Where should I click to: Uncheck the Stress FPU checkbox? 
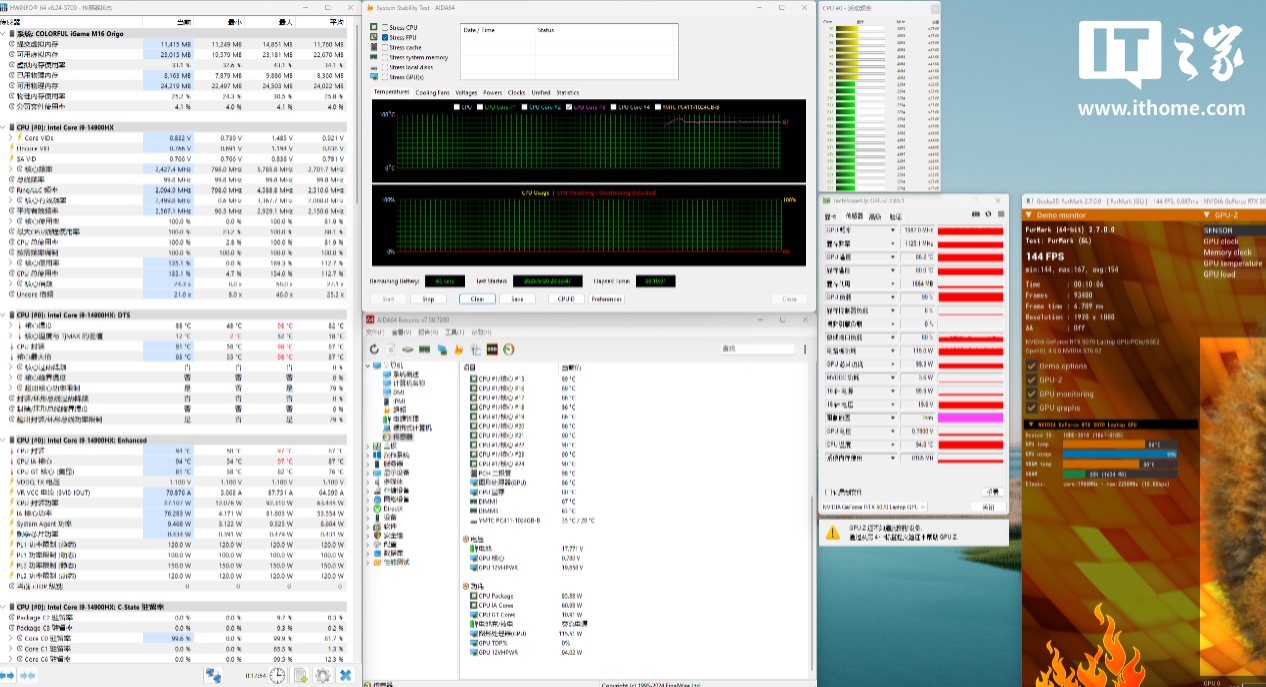point(386,37)
